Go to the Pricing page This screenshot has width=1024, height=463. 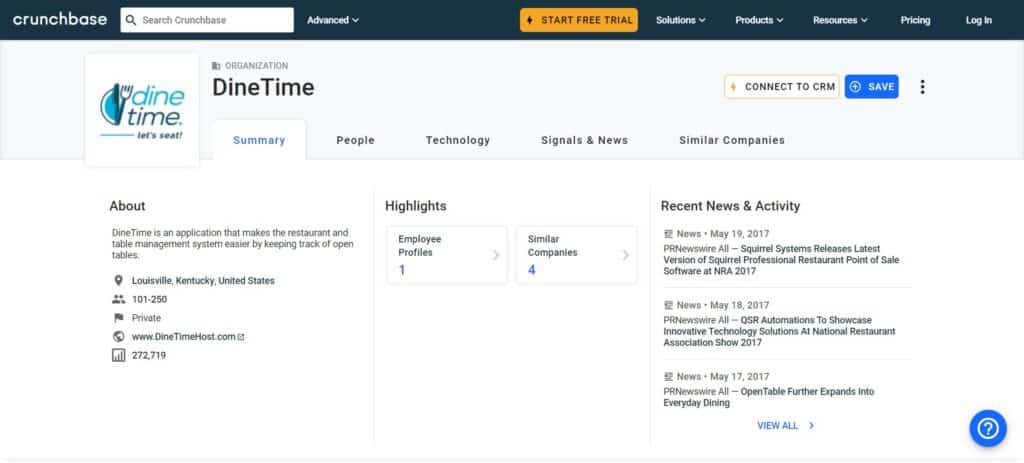[x=915, y=20]
